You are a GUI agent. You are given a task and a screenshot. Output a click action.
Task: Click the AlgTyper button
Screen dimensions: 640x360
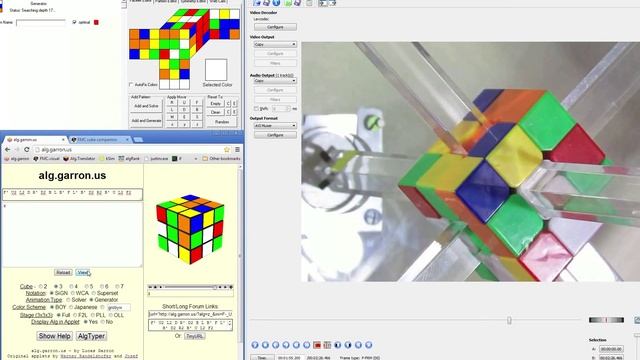coord(91,336)
